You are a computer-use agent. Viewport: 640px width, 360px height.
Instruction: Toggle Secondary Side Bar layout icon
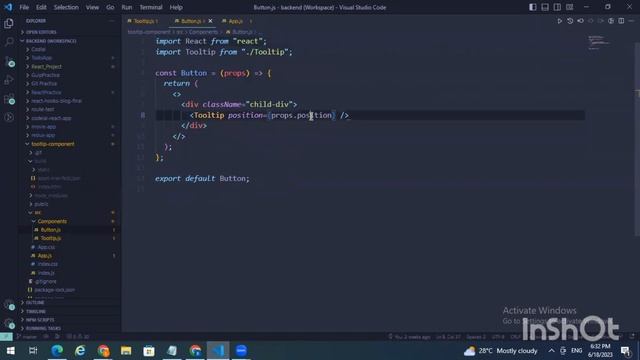[557, 7]
